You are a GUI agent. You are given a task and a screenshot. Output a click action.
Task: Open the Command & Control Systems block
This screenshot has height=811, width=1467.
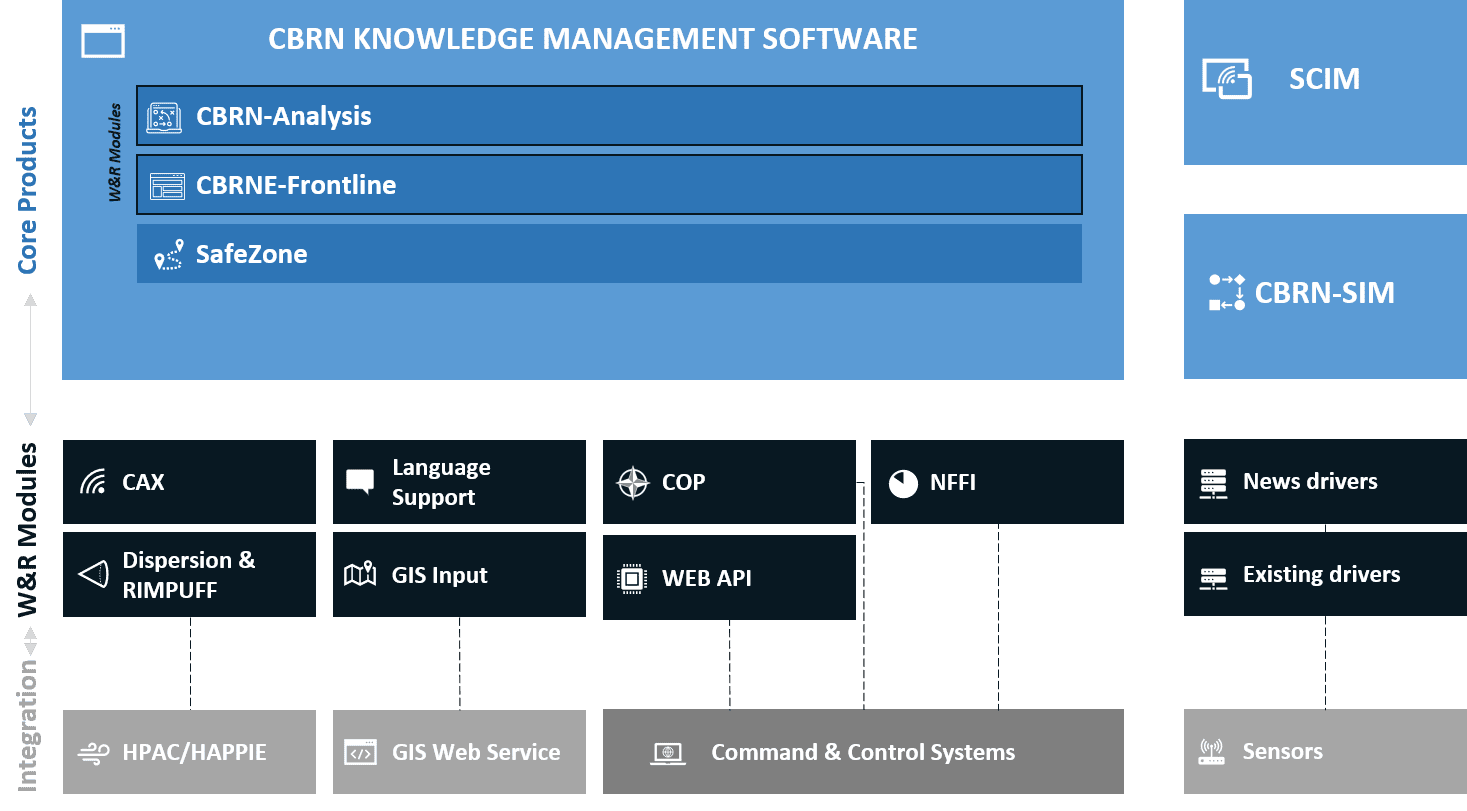pyautogui.click(x=862, y=752)
